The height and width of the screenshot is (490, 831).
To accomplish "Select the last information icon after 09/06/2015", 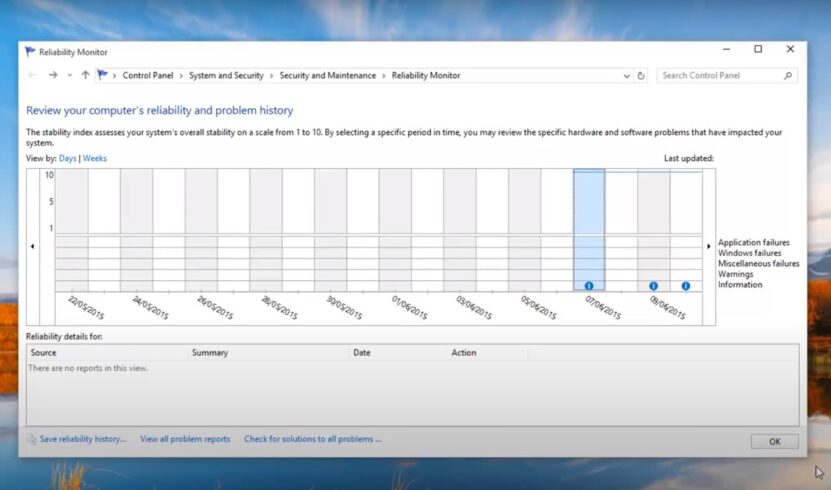I will click(x=686, y=286).
